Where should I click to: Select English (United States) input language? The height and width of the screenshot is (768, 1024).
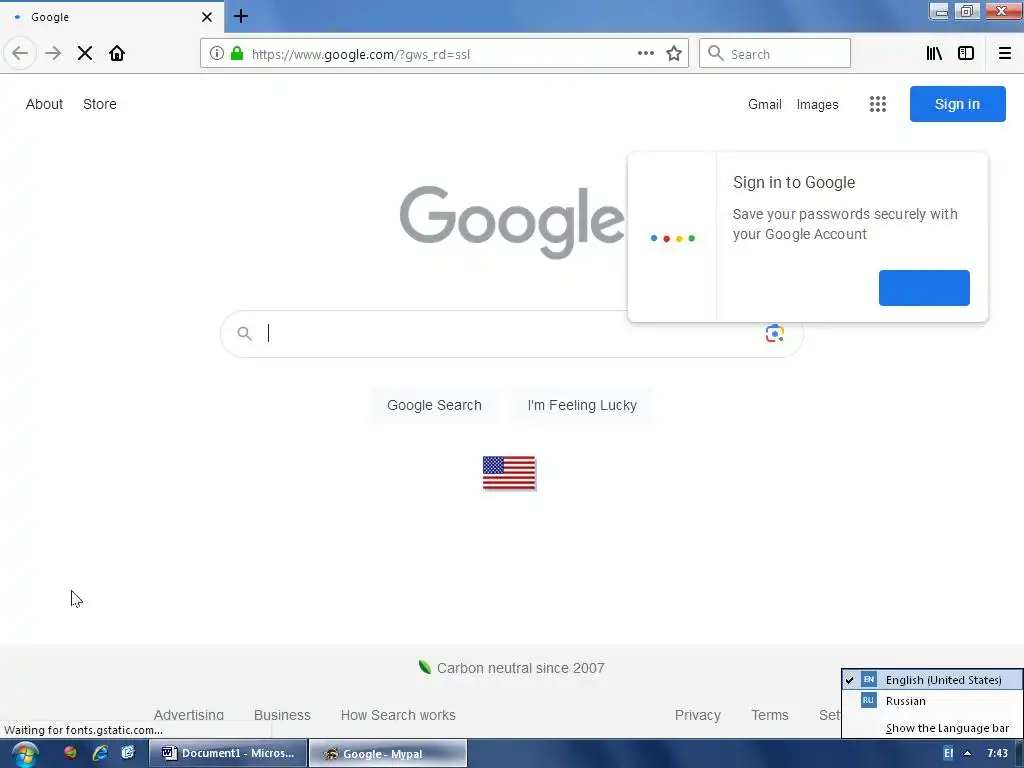933,680
